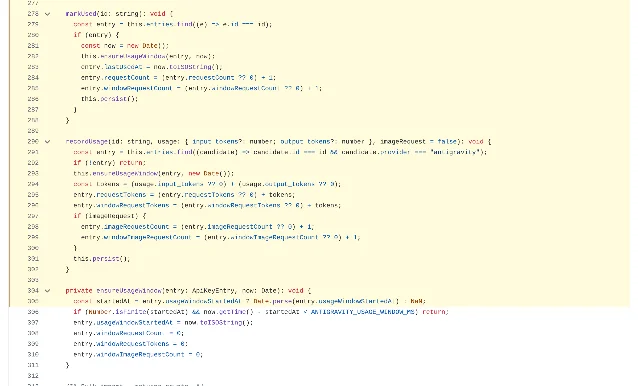638x386 pixels.
Task: Click 'this.persist()' on line 286
Action: click(109, 99)
